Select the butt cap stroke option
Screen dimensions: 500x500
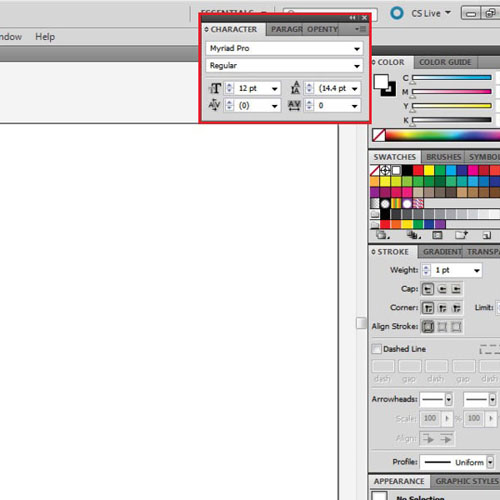click(x=428, y=289)
